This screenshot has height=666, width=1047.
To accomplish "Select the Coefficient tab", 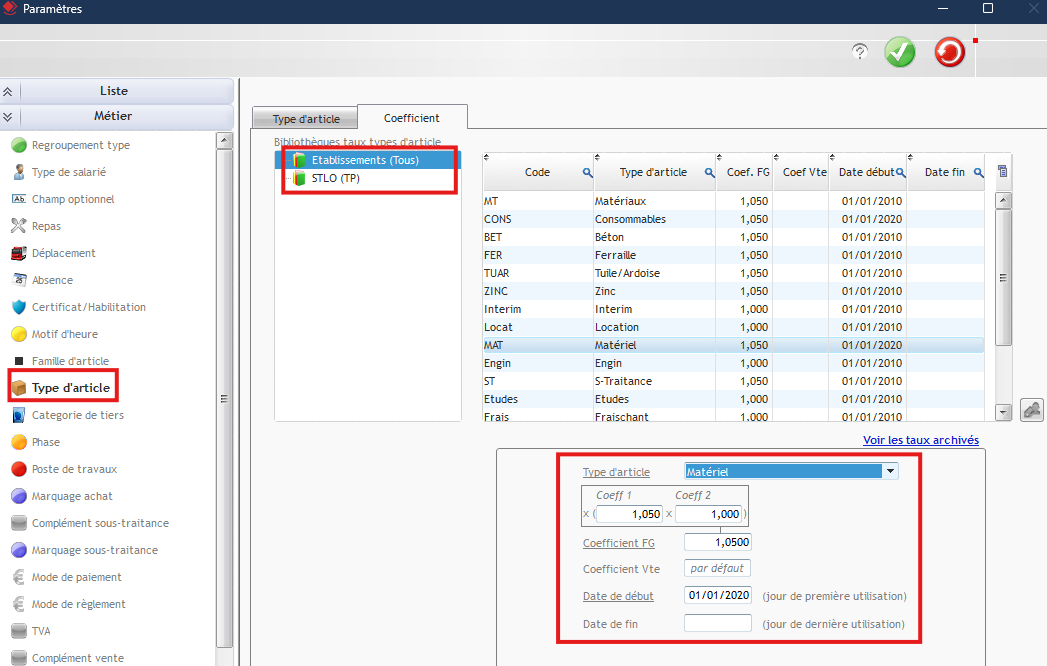I will click(411, 118).
